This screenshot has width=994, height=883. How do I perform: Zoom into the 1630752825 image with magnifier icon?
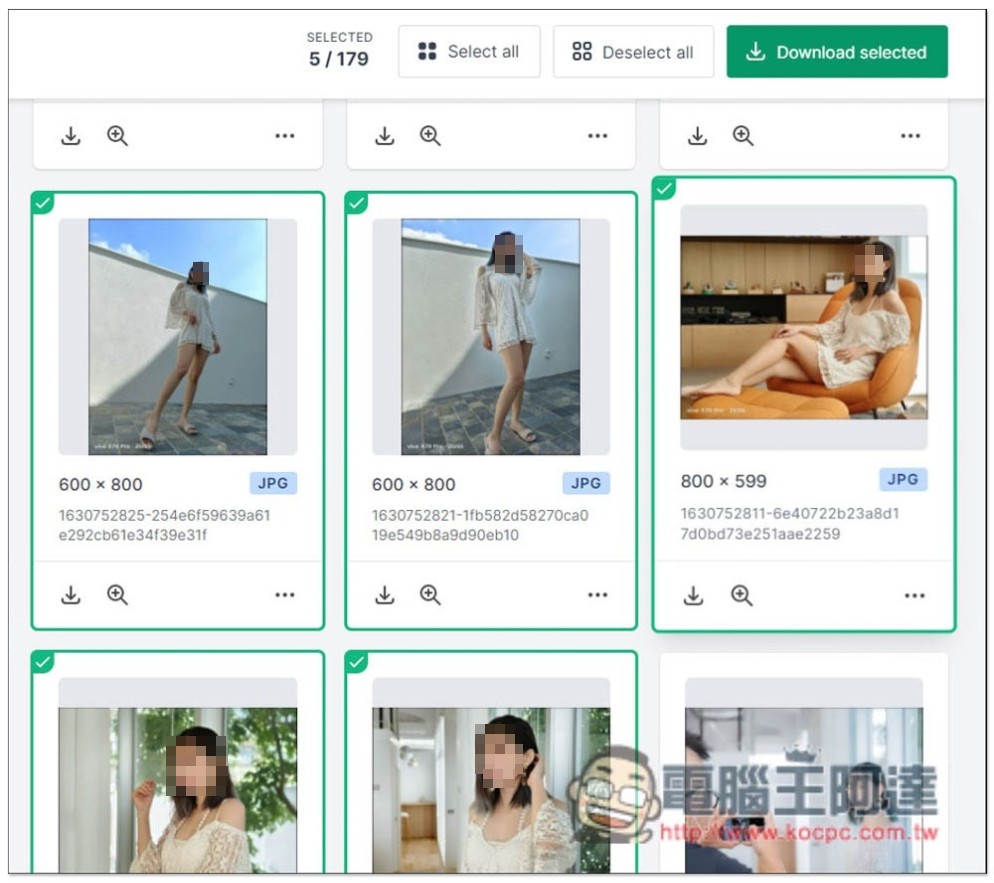click(117, 595)
